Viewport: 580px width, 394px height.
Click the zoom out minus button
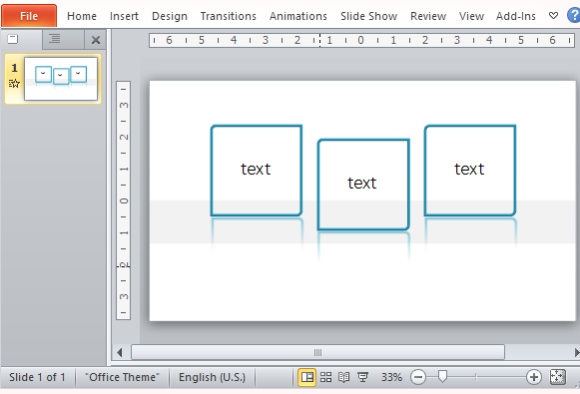418,377
